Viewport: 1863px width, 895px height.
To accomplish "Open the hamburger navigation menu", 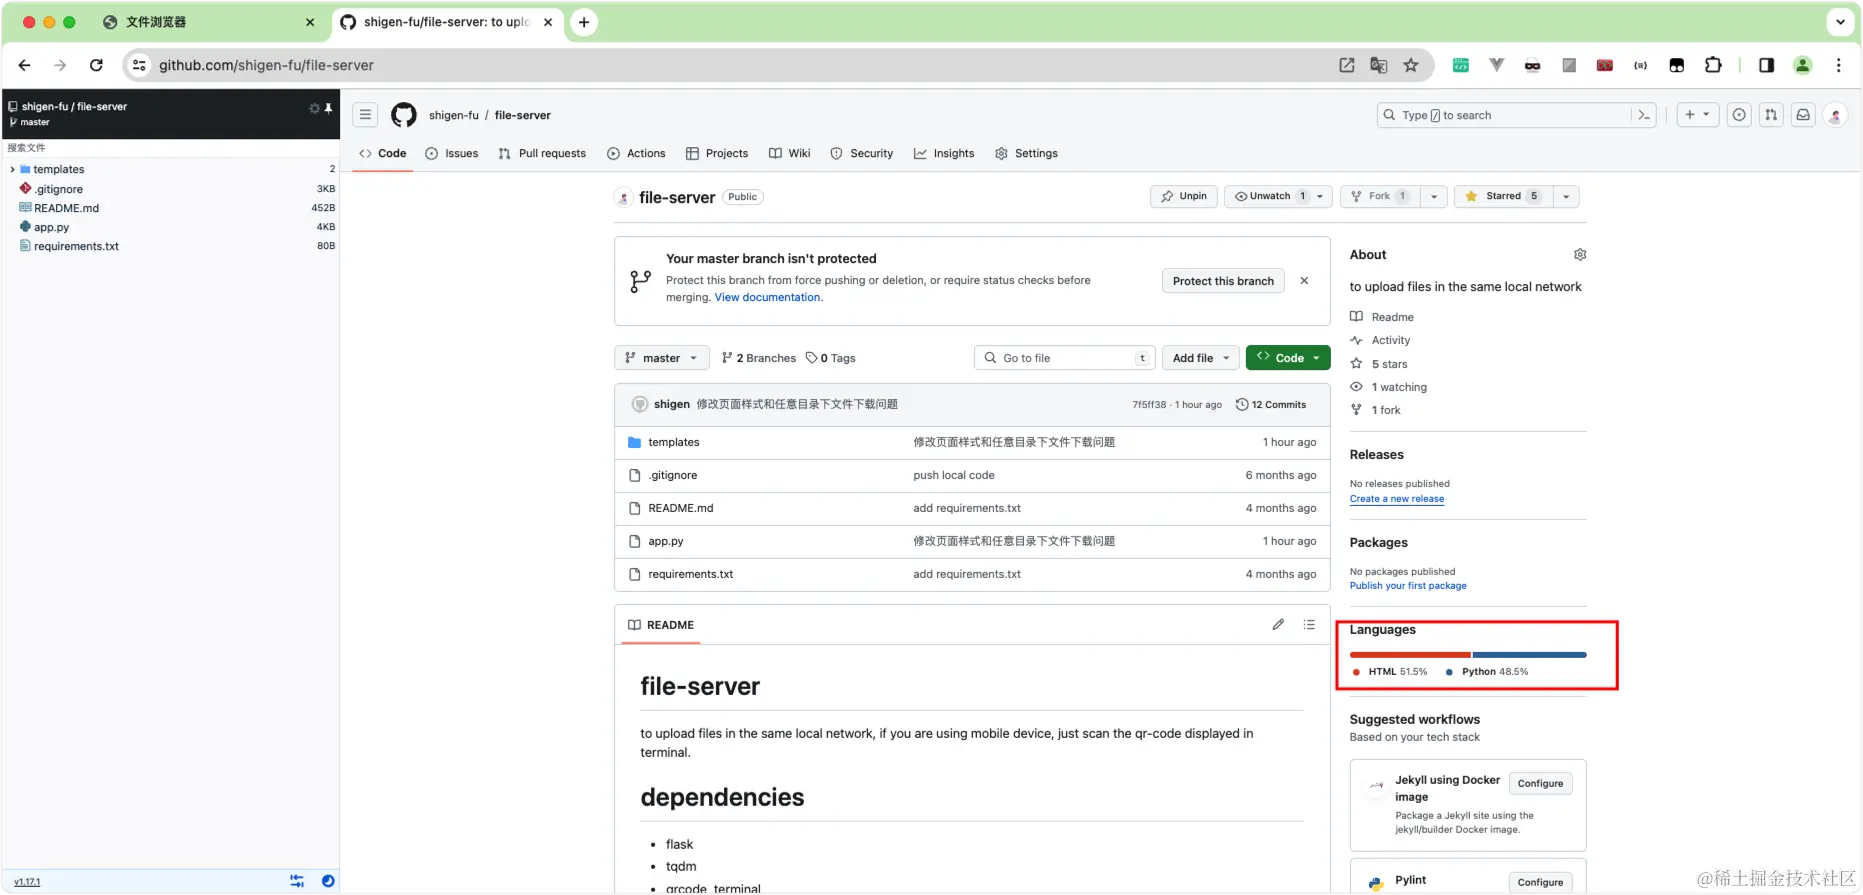I will [366, 115].
